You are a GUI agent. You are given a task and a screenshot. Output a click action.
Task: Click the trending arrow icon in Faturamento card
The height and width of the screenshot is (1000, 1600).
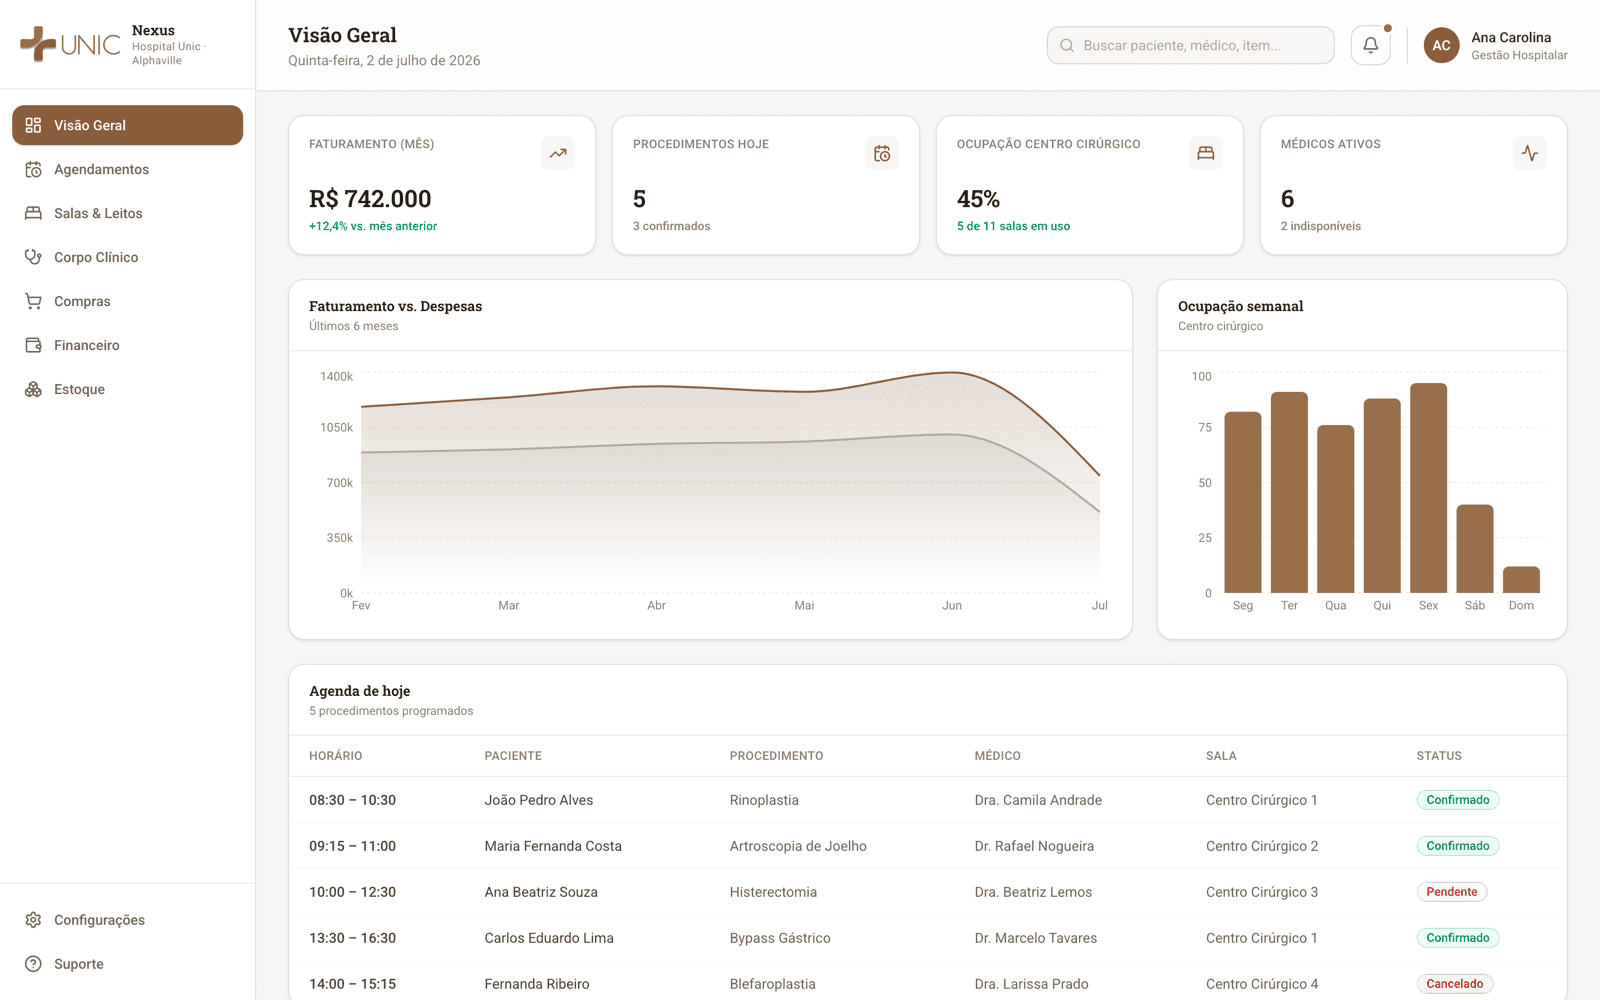[x=558, y=153]
